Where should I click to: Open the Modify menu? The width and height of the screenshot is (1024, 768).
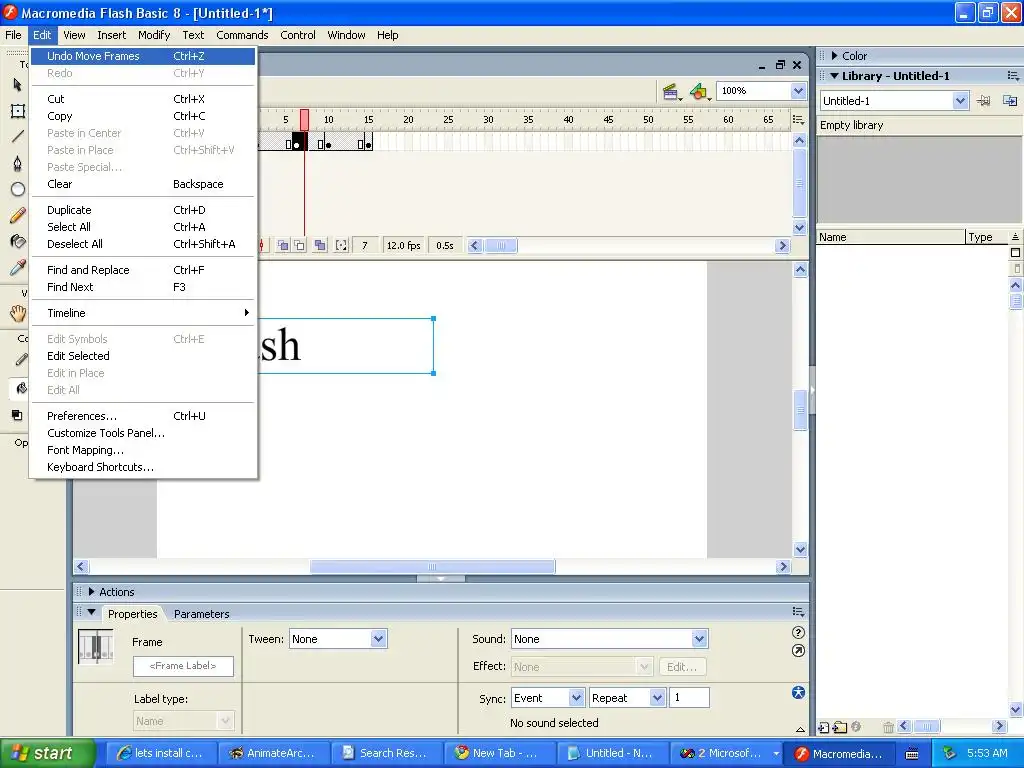pos(154,35)
